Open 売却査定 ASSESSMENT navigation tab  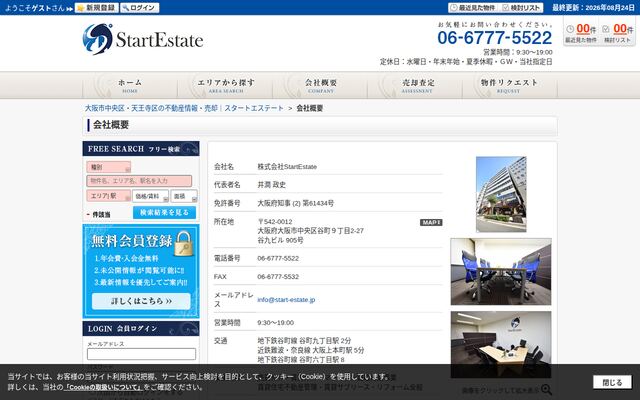416,85
